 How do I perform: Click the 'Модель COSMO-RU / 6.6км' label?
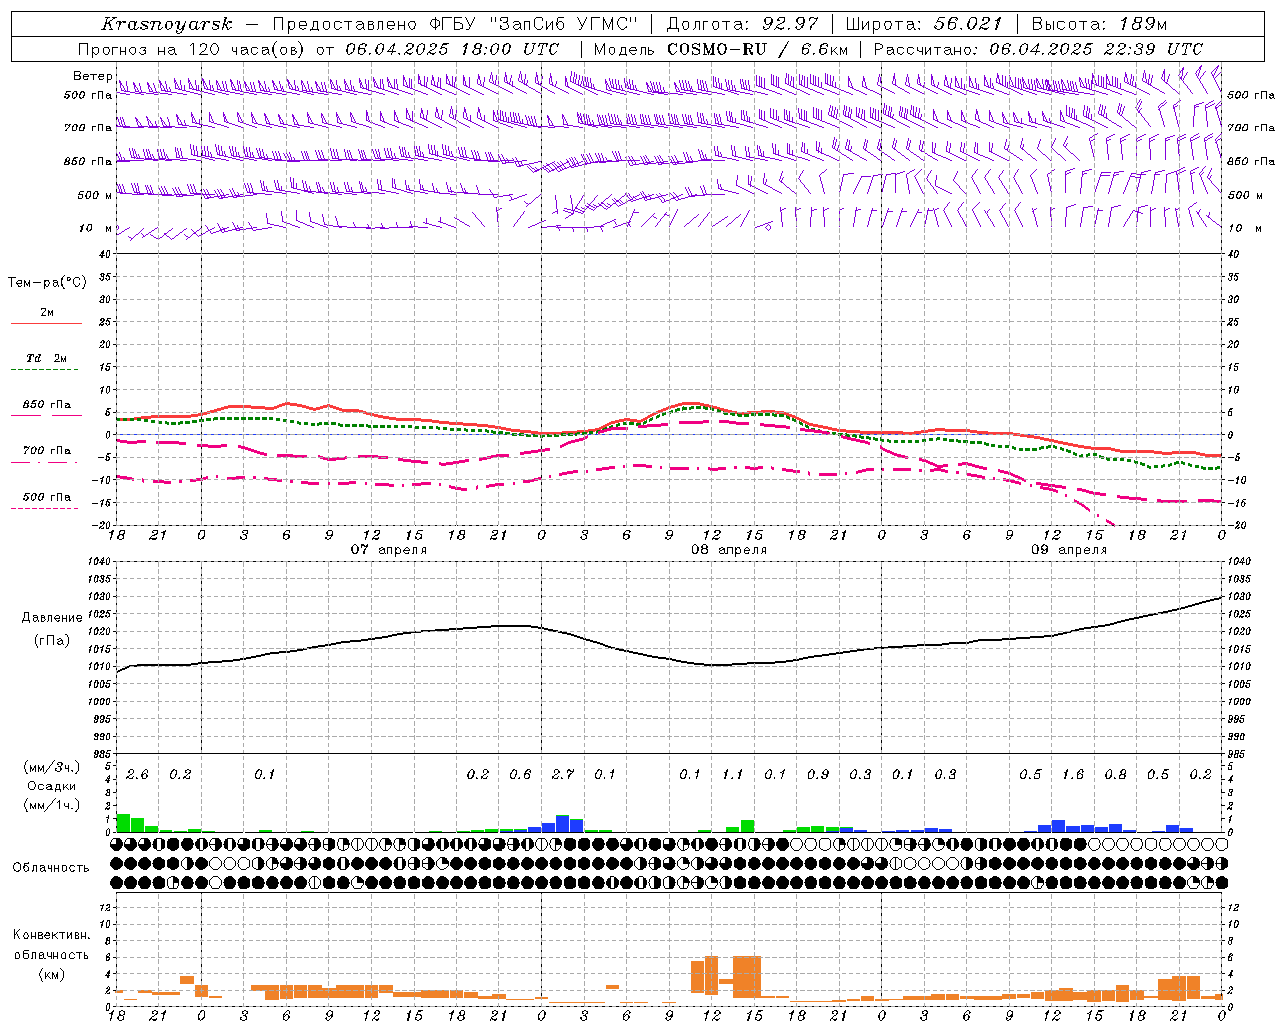(720, 49)
